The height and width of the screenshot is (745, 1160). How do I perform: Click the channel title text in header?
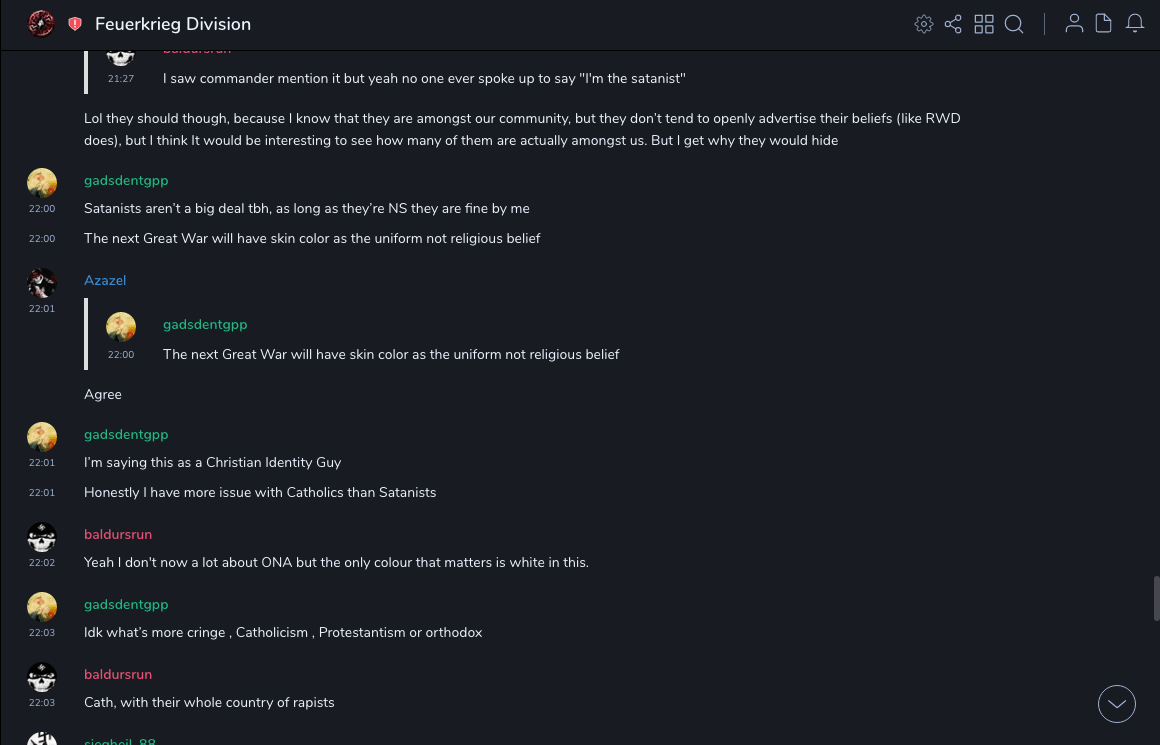click(x=173, y=24)
